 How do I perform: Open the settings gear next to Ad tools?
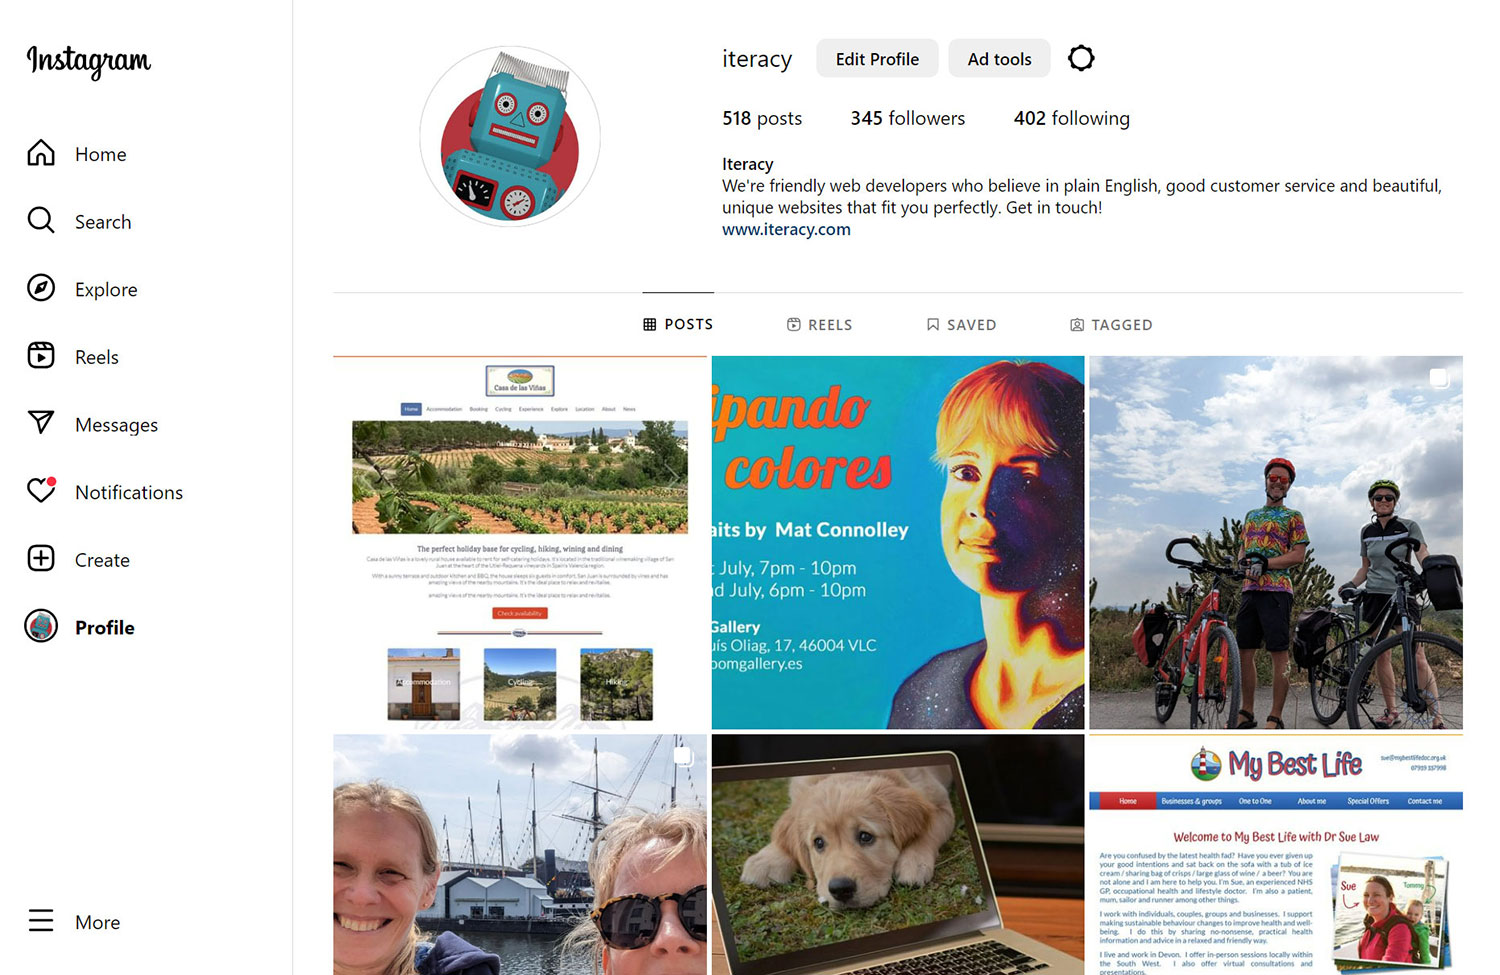point(1081,58)
